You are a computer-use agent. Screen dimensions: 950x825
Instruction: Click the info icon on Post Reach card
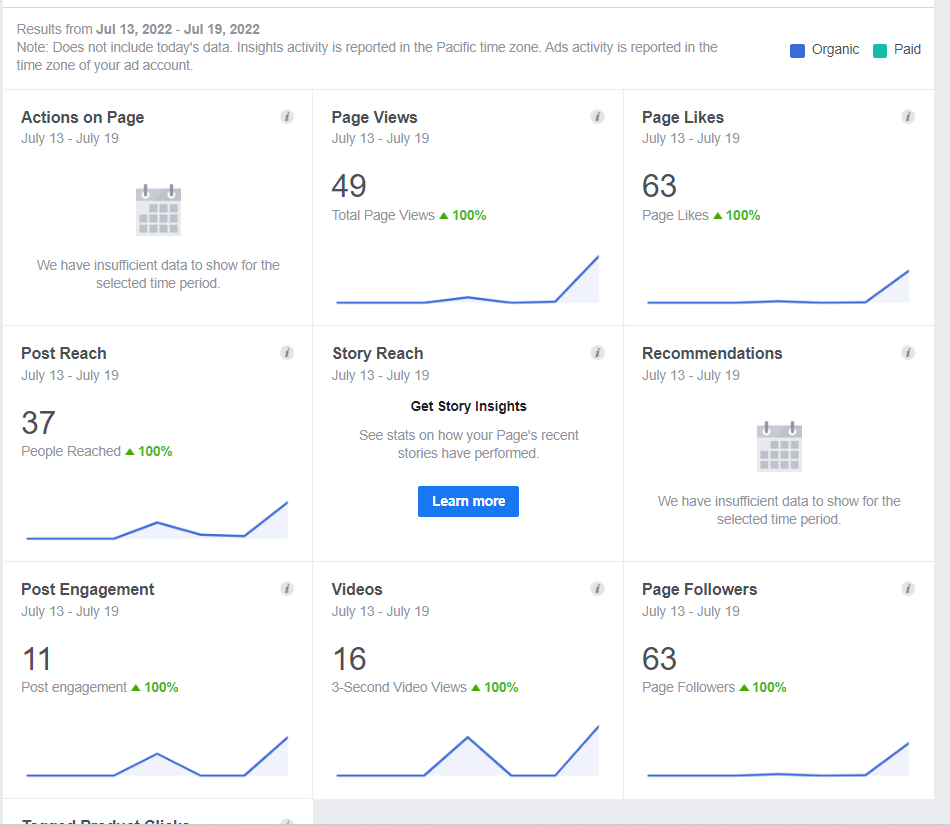point(287,353)
